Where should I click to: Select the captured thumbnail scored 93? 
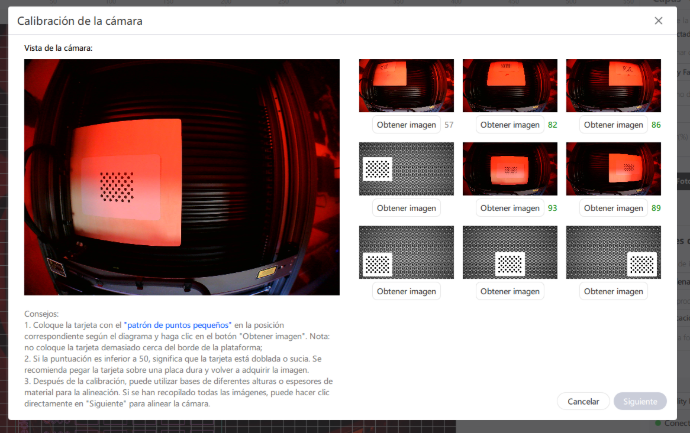click(x=510, y=168)
